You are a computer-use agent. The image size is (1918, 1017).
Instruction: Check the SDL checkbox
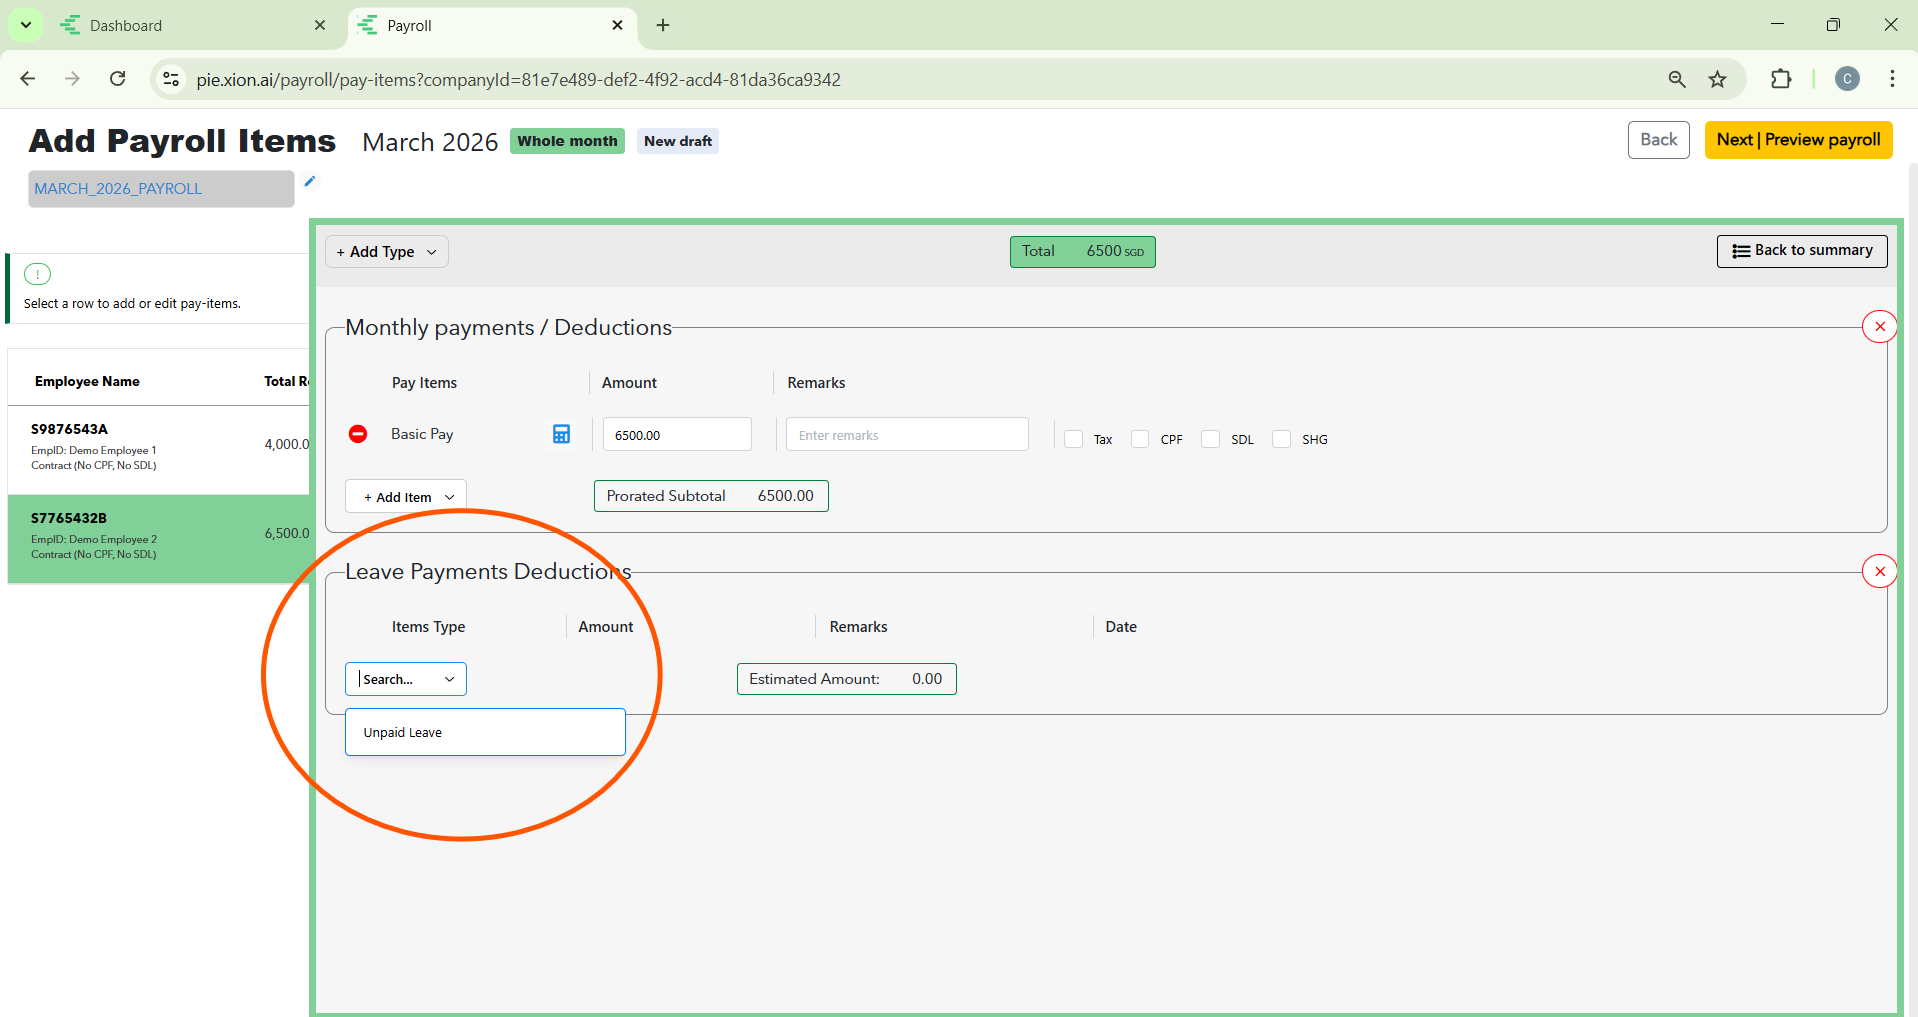(1210, 439)
